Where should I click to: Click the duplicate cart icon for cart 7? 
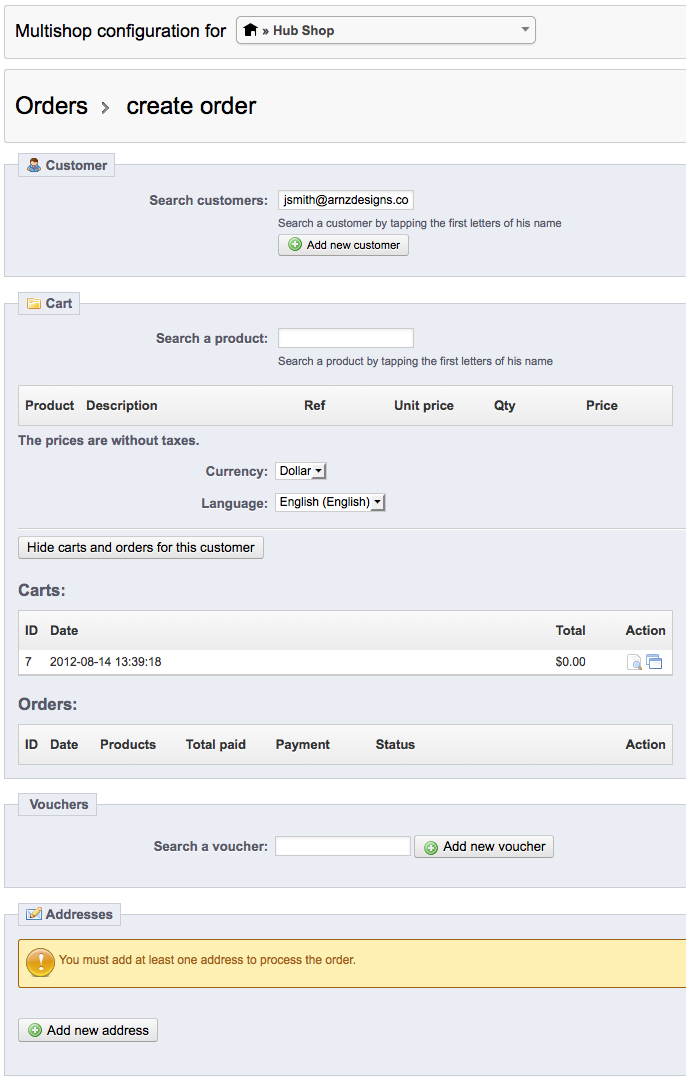654,661
